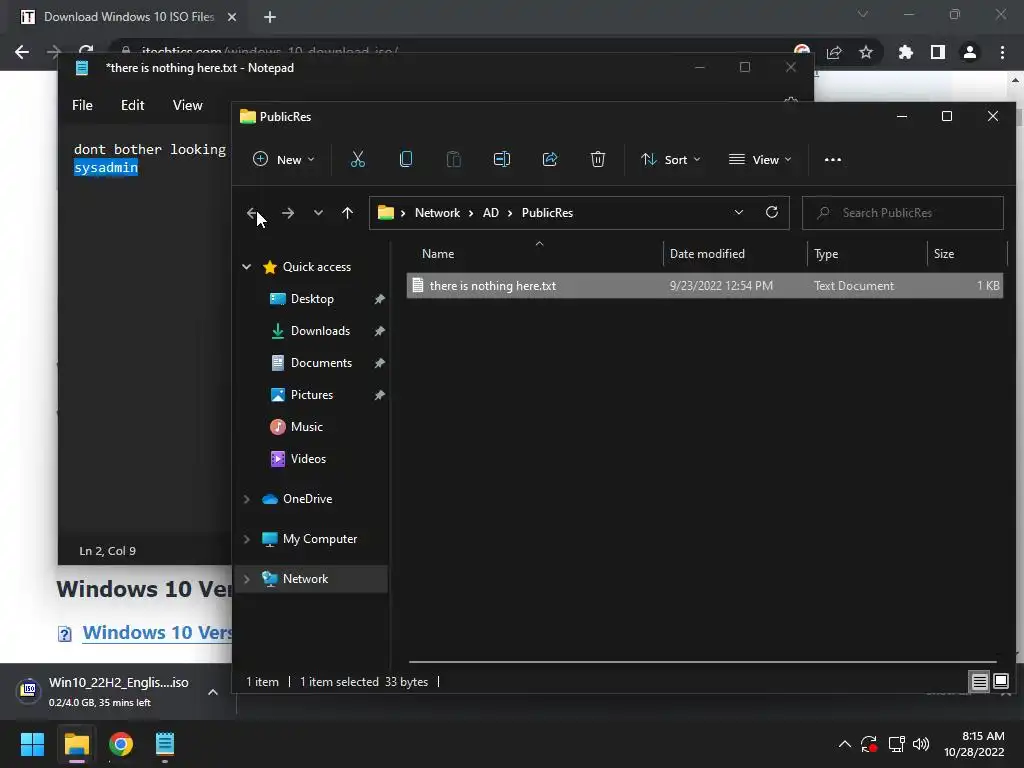1024x768 pixels.
Task: Expand My Computer tree node
Action: tap(246, 539)
